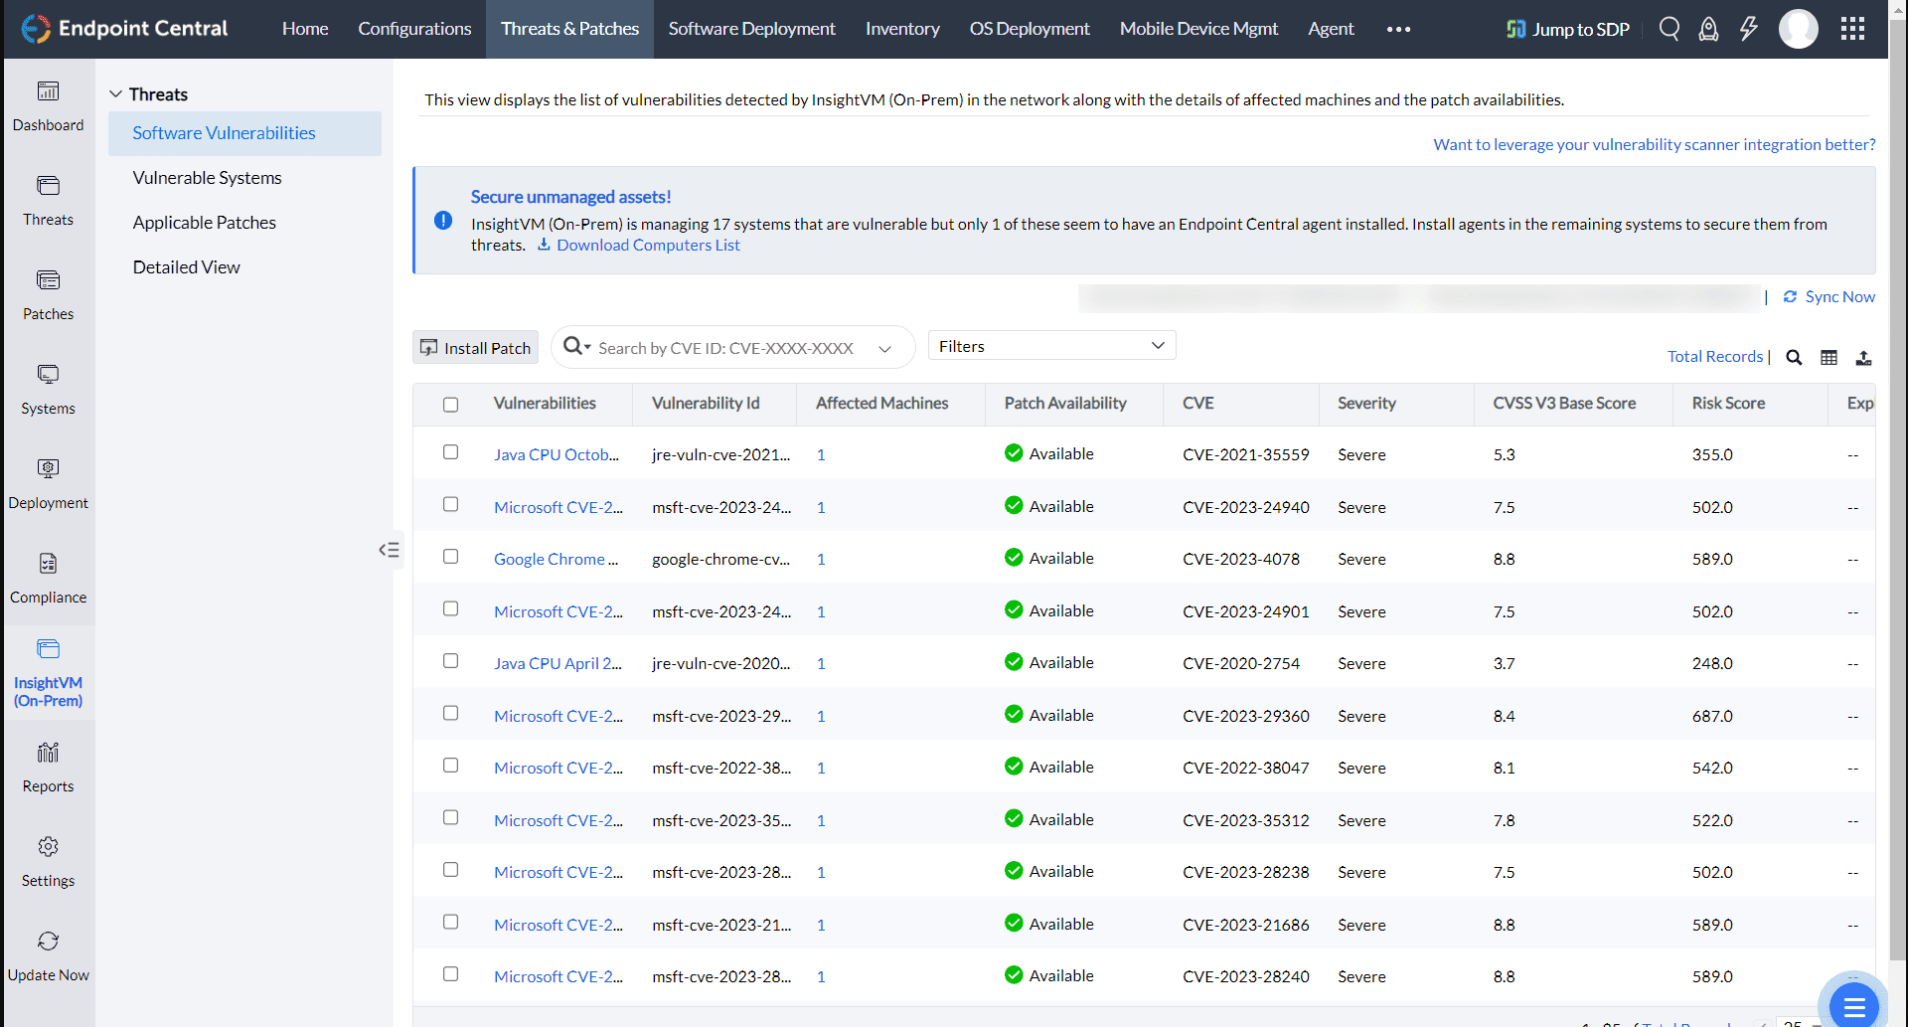Click the export icon above the table
This screenshot has width=1908, height=1027.
click(x=1864, y=357)
